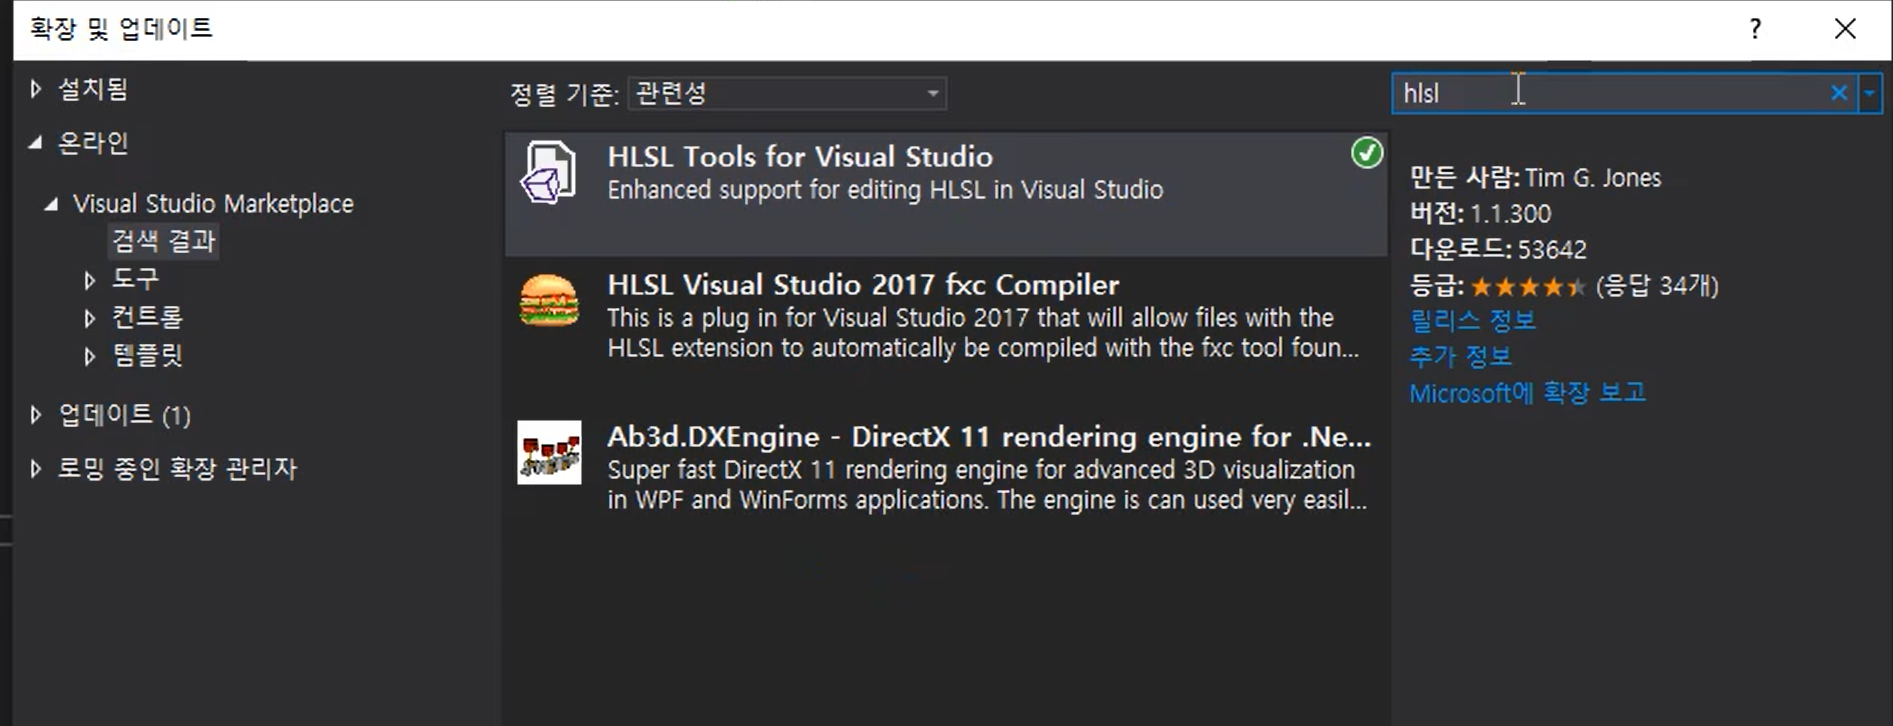Select the 온라인 category label
The width and height of the screenshot is (1893, 726).
[93, 143]
